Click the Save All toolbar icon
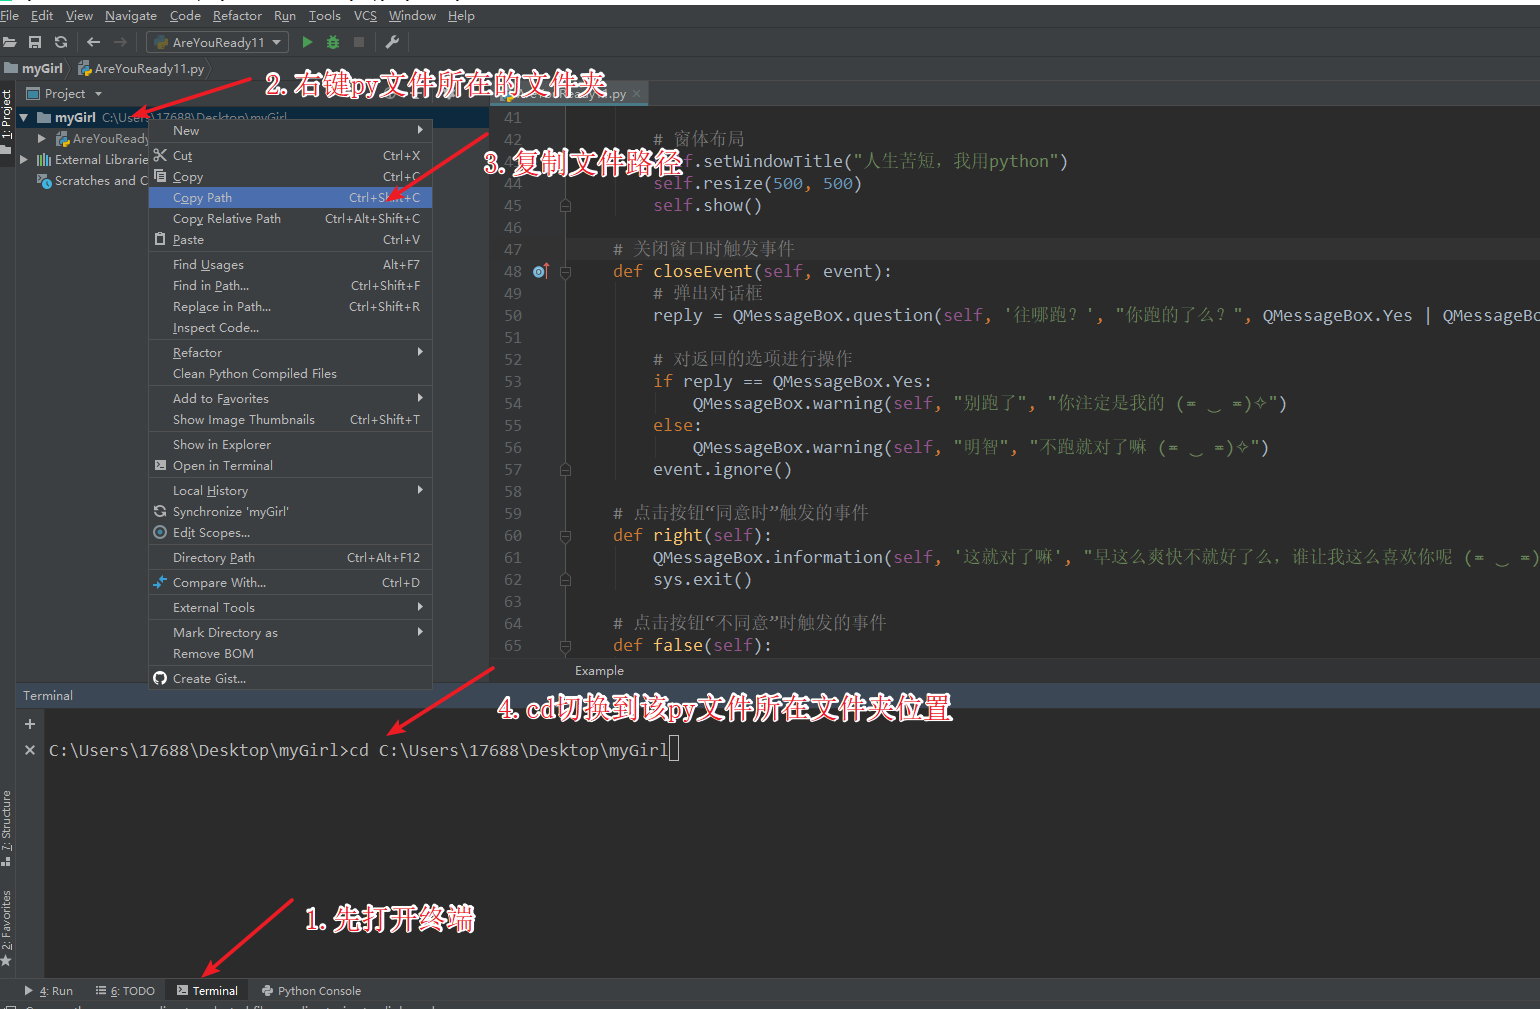Screen dimensions: 1540x1009 [x=35, y=42]
